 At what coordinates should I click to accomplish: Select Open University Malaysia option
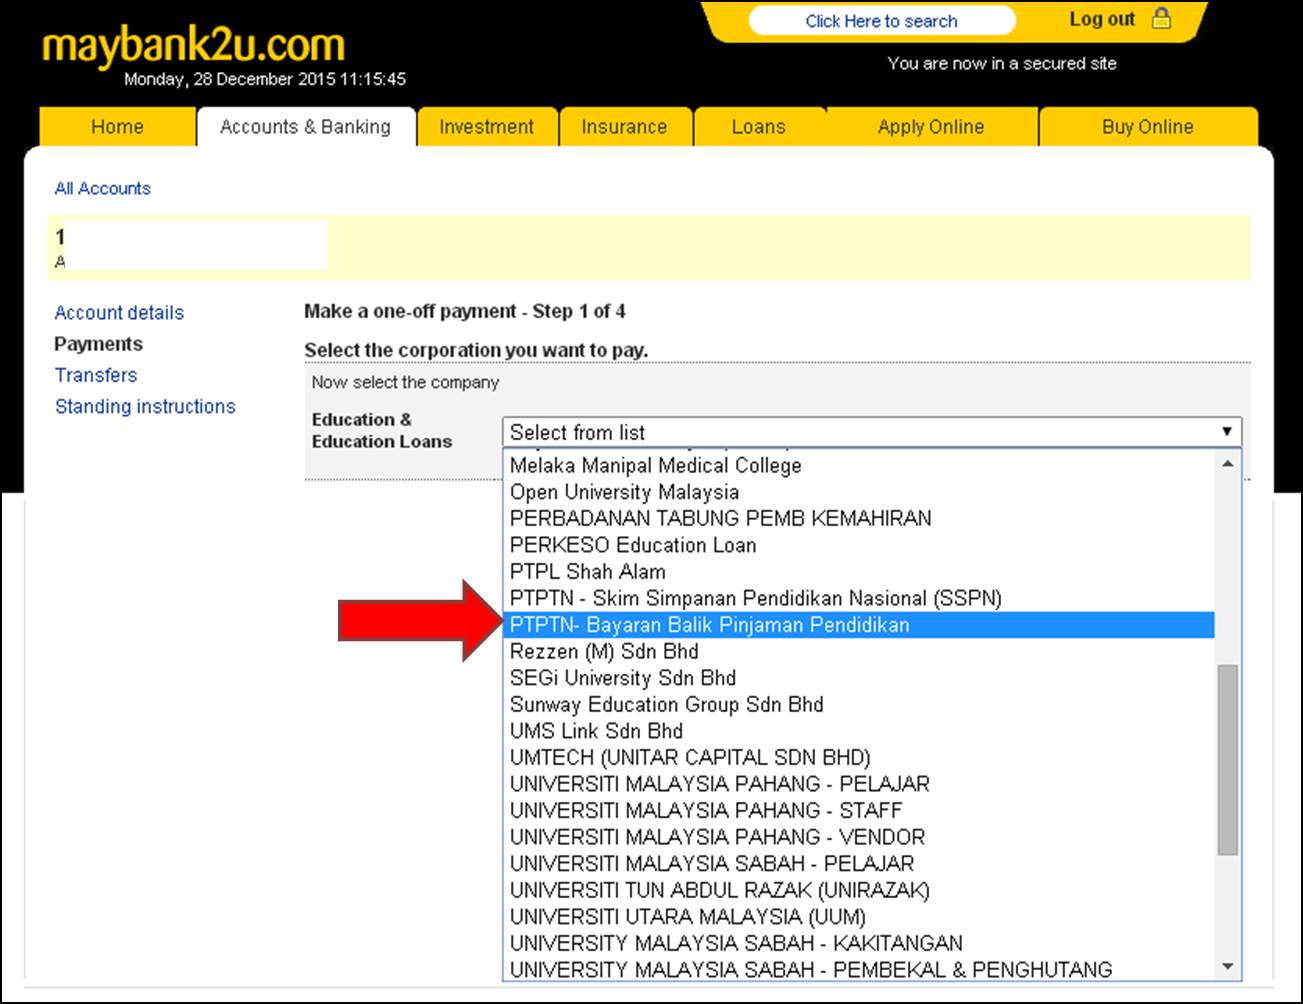click(858, 492)
